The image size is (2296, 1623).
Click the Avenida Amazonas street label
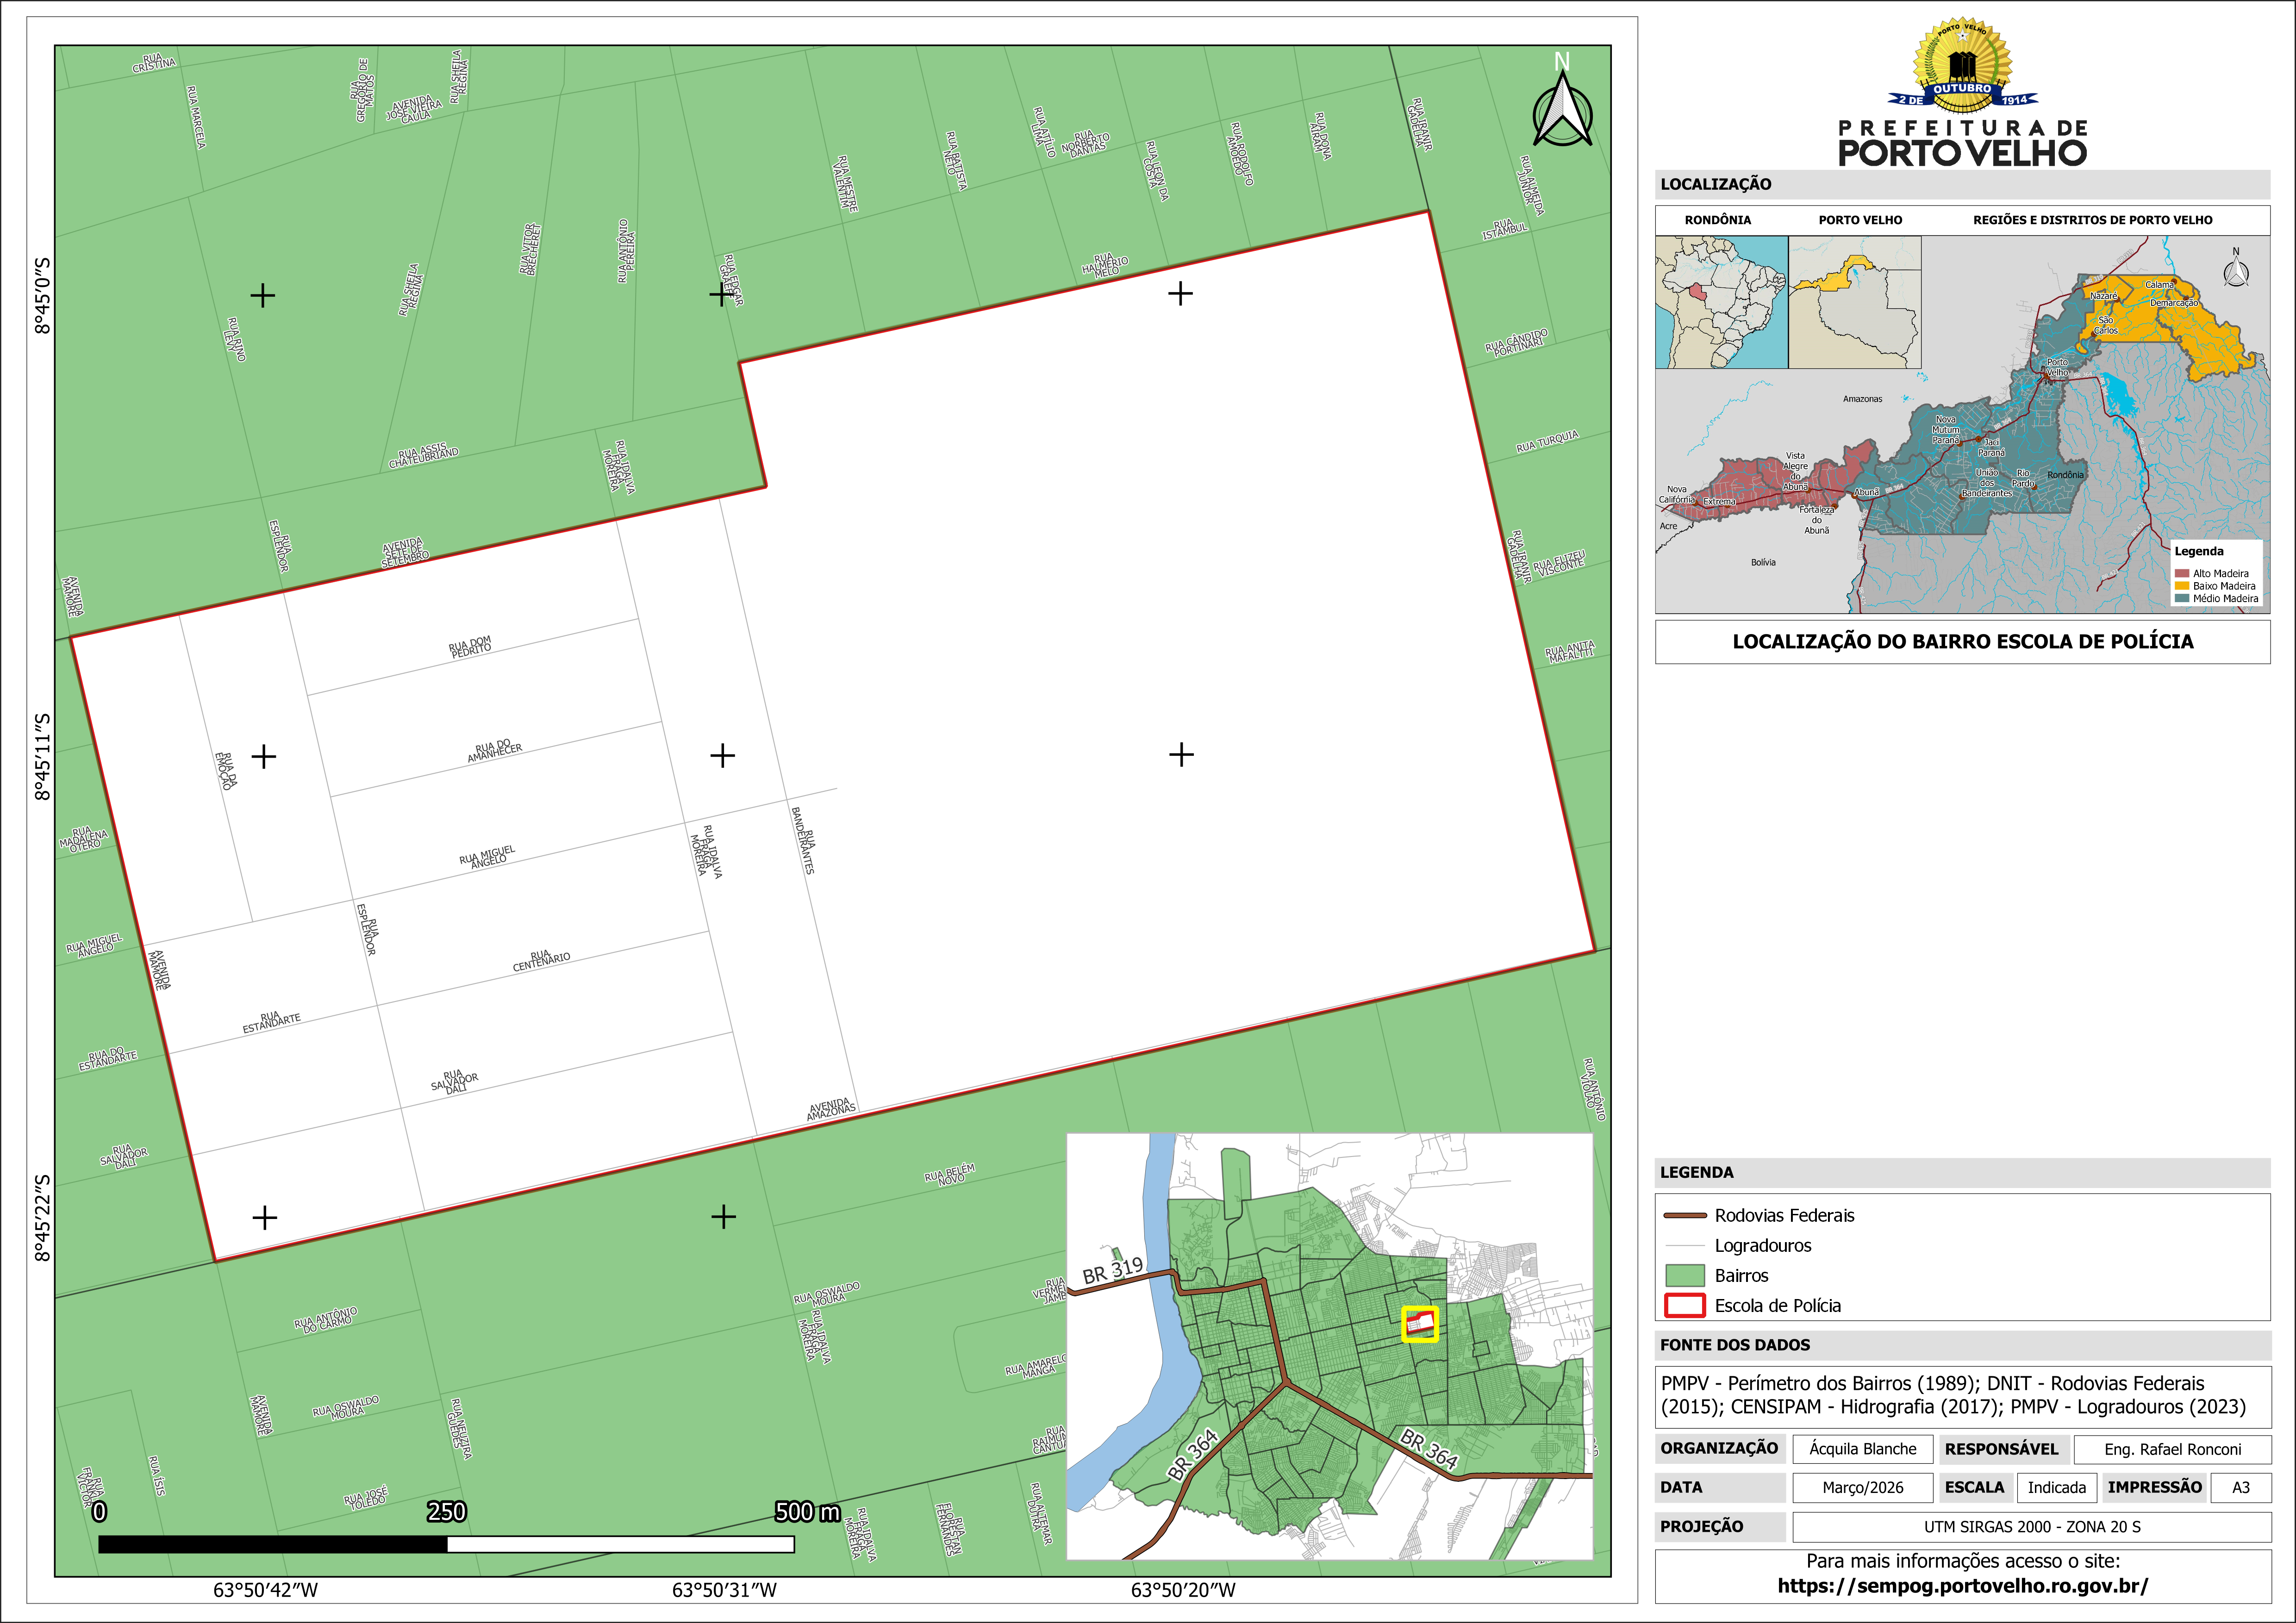tap(831, 1108)
